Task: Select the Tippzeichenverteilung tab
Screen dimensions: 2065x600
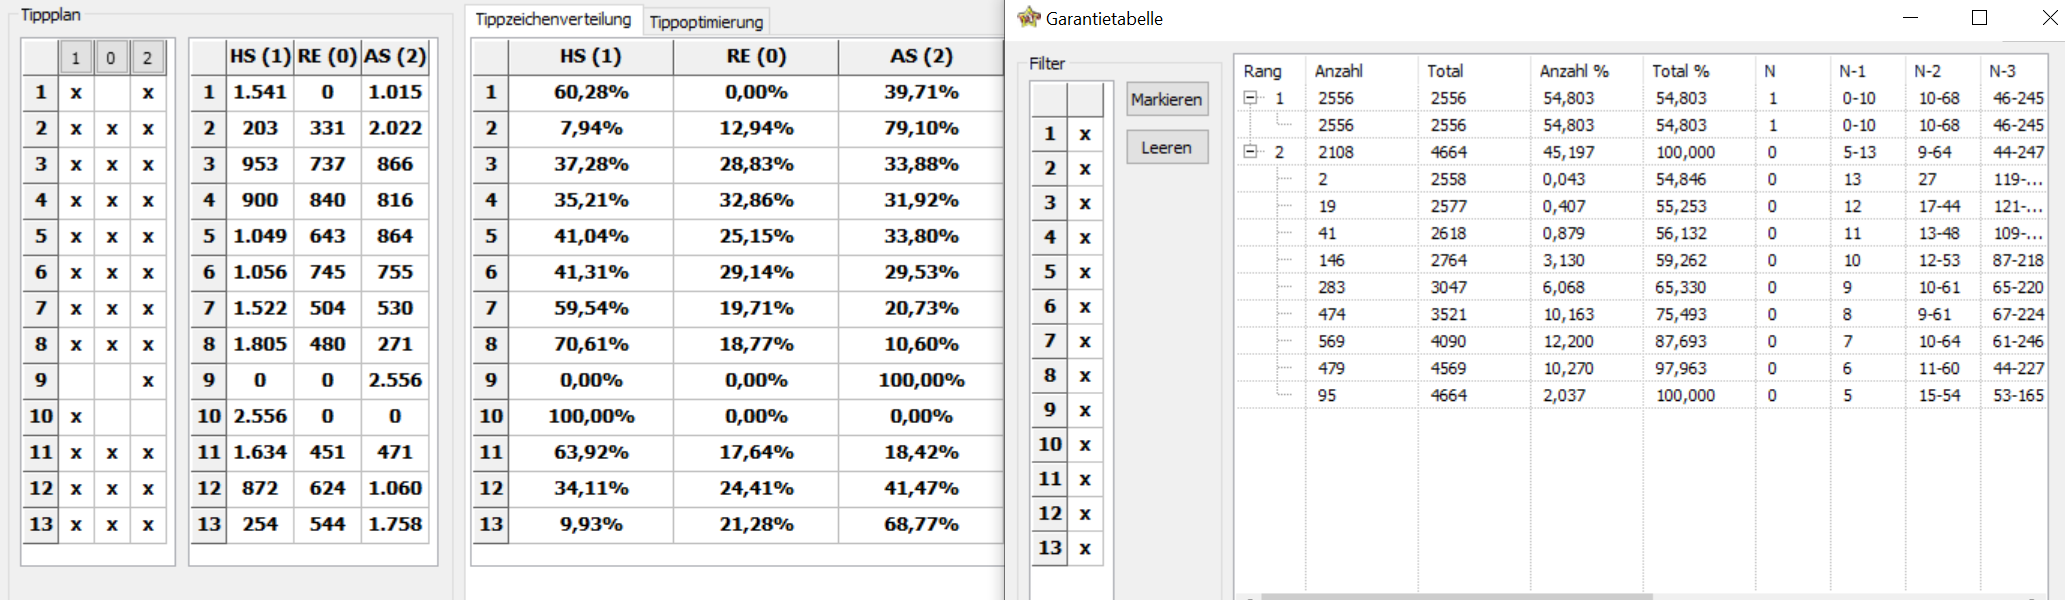Action: [553, 19]
